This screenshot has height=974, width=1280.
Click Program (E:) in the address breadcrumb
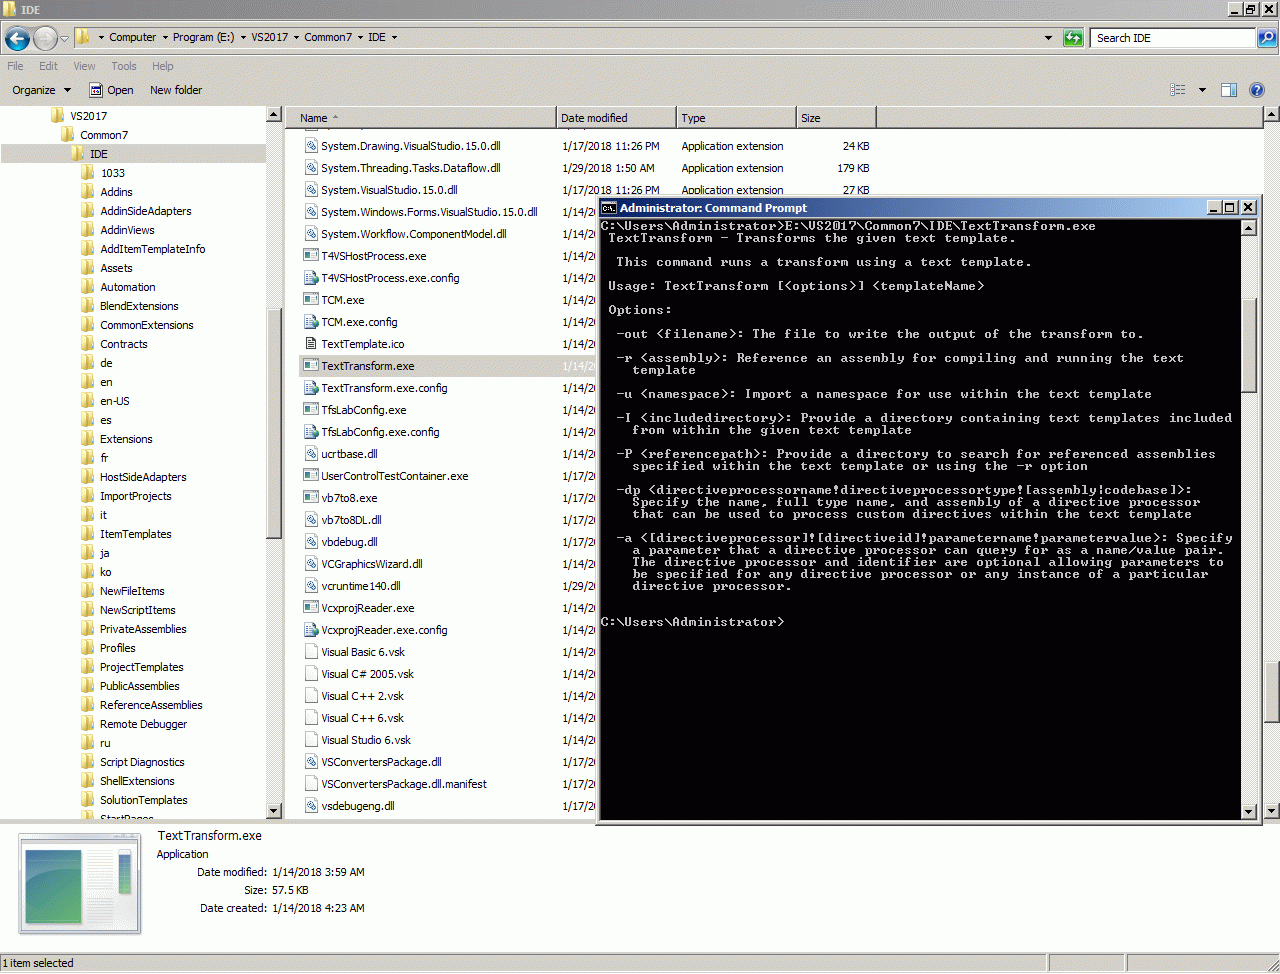tap(203, 38)
